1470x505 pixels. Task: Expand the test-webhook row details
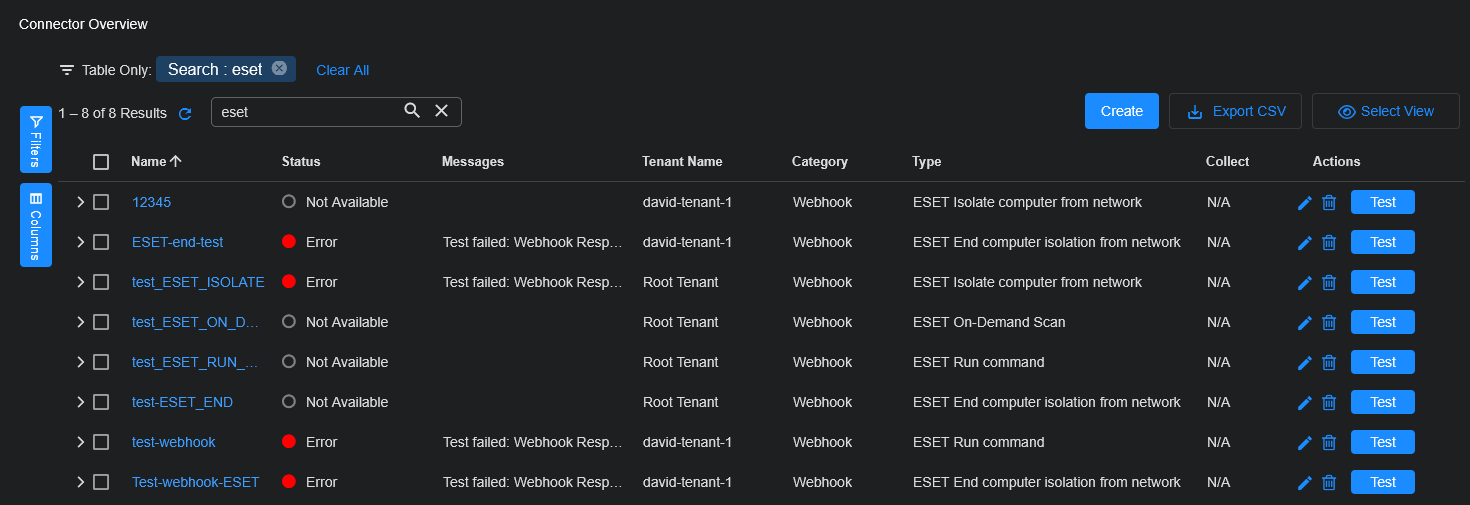point(80,442)
